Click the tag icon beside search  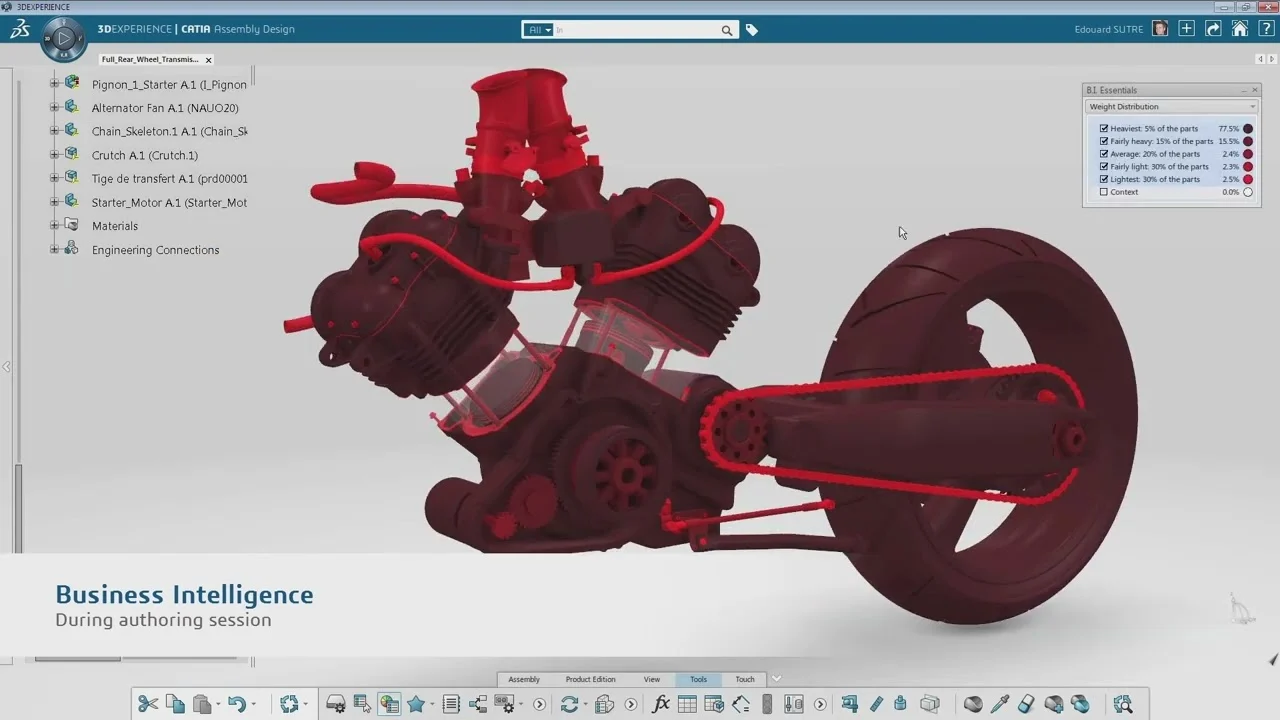752,30
